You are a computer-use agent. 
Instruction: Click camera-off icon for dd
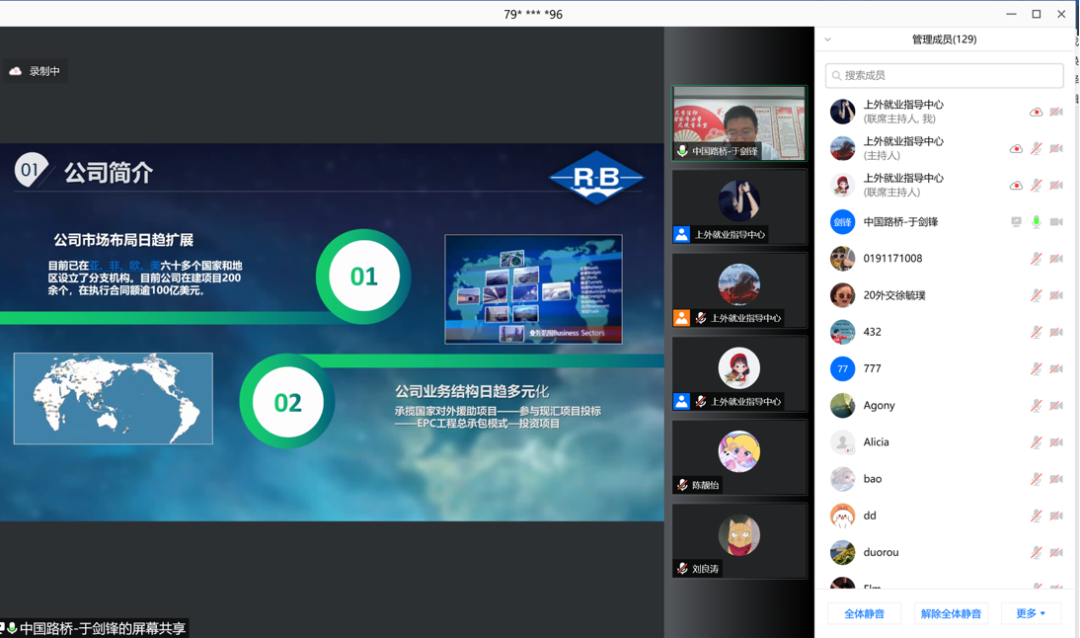(1056, 516)
